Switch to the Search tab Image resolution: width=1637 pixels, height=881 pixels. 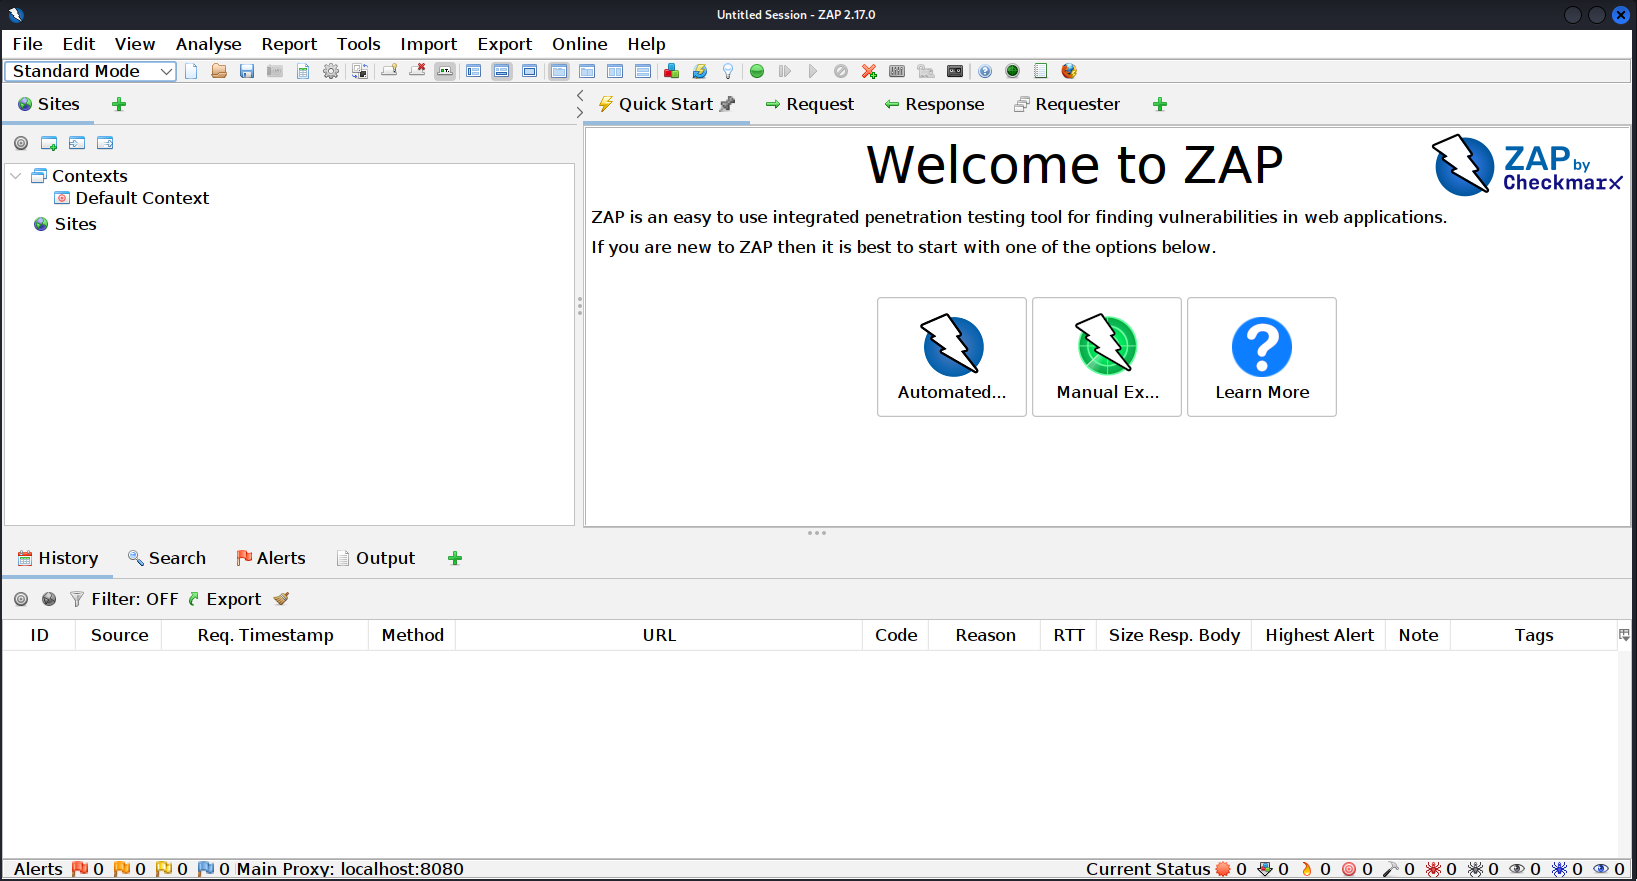click(167, 558)
